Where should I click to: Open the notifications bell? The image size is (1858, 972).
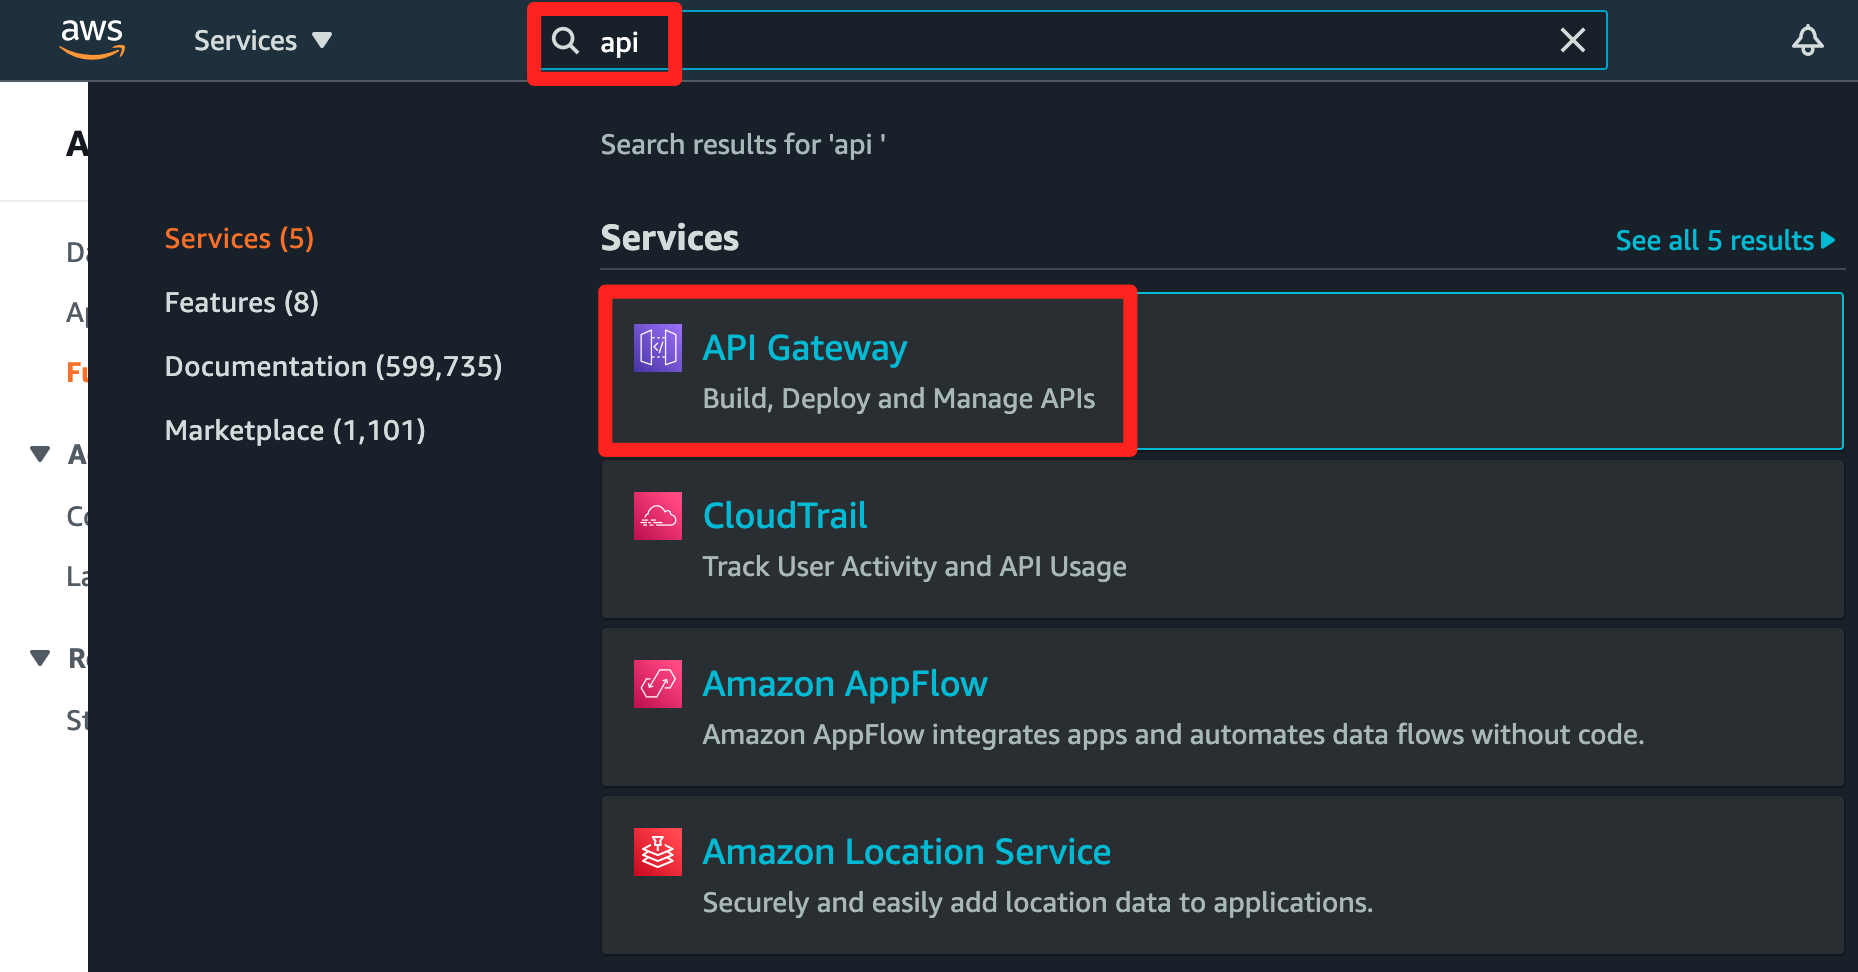[1807, 41]
